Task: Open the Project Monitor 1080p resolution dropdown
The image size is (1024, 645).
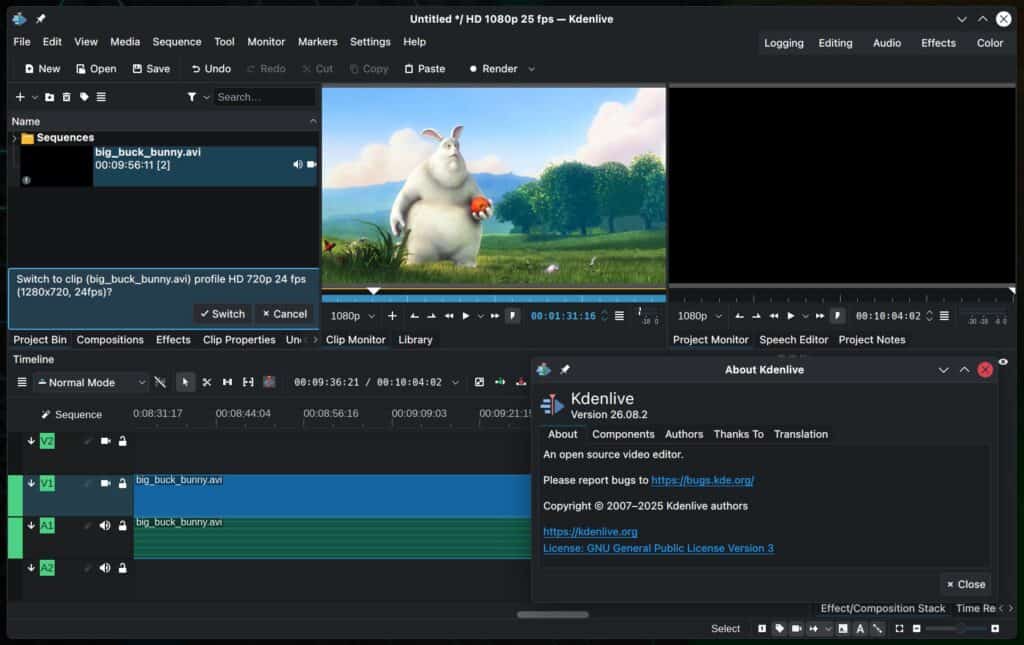Action: 699,316
